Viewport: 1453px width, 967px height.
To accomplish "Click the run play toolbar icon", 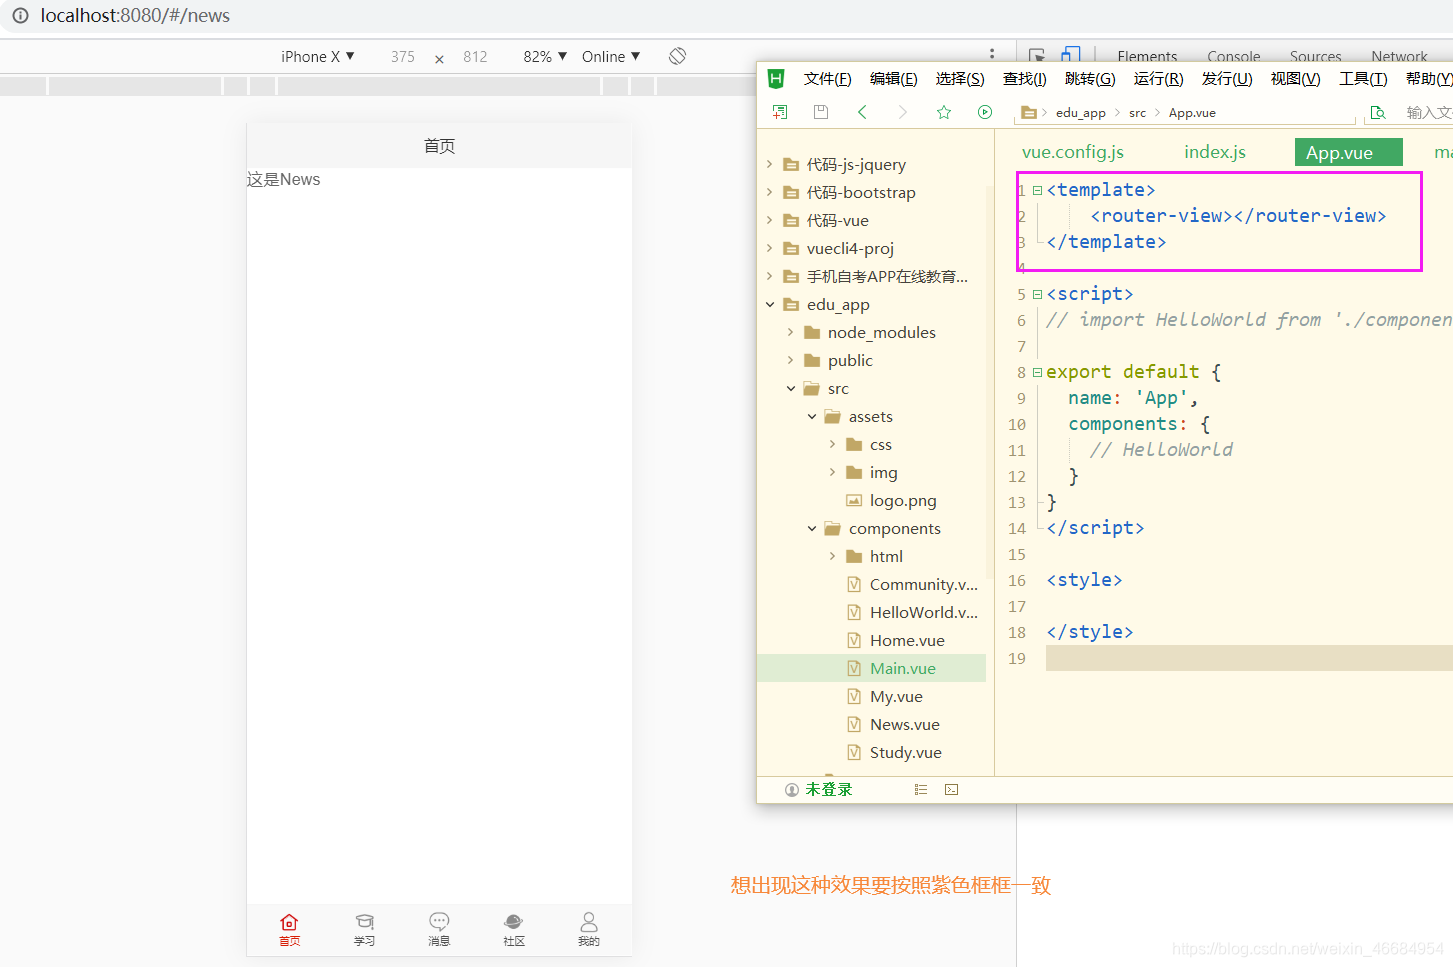I will pyautogui.click(x=985, y=112).
